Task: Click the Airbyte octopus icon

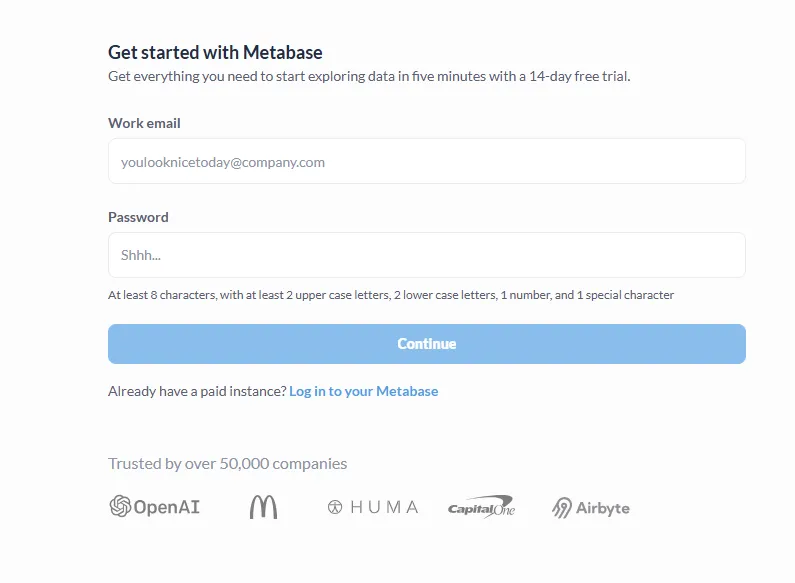Action: 562,507
